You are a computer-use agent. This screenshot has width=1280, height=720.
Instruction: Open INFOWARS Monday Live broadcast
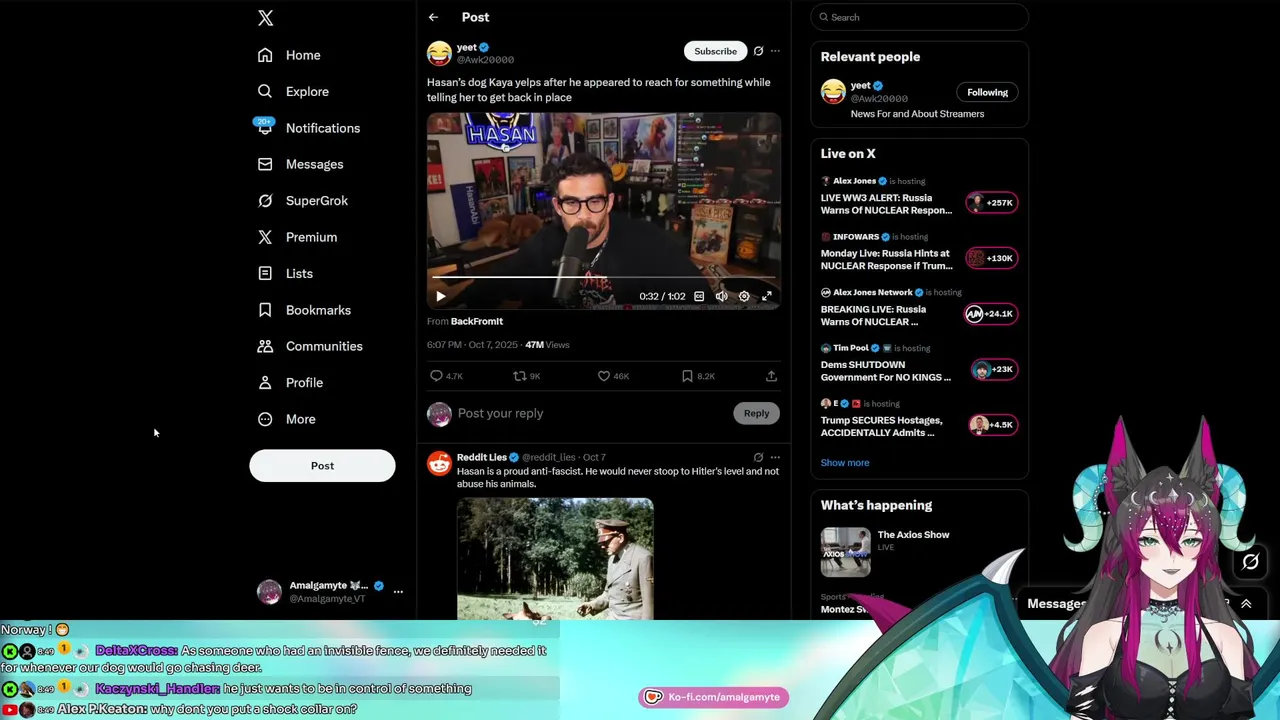point(886,260)
